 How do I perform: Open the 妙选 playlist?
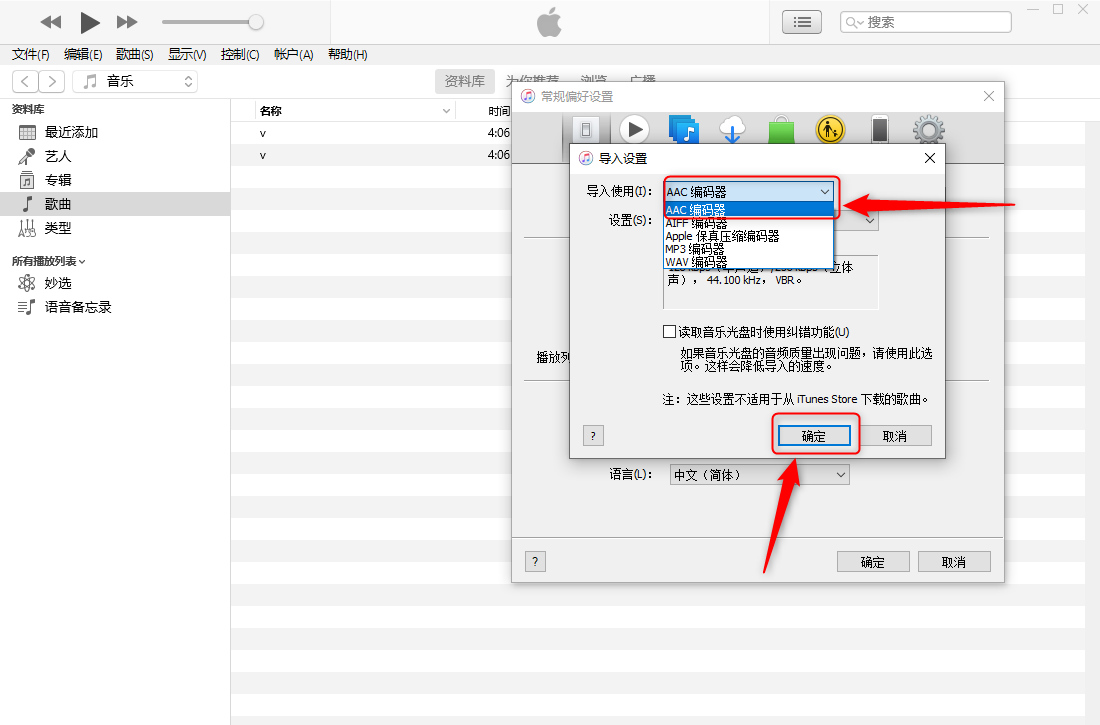pyautogui.click(x=58, y=284)
